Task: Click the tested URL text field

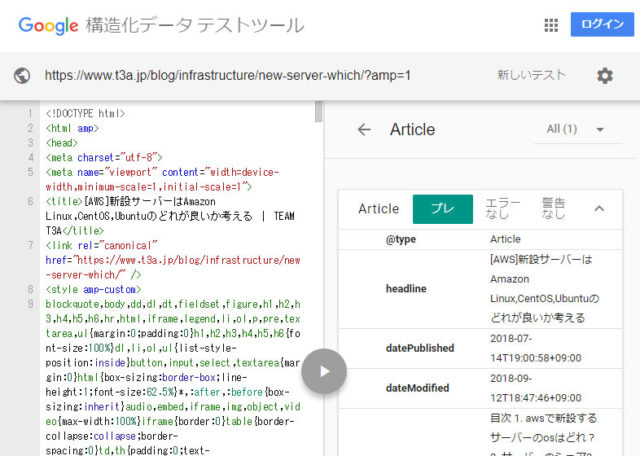Action: click(227, 76)
